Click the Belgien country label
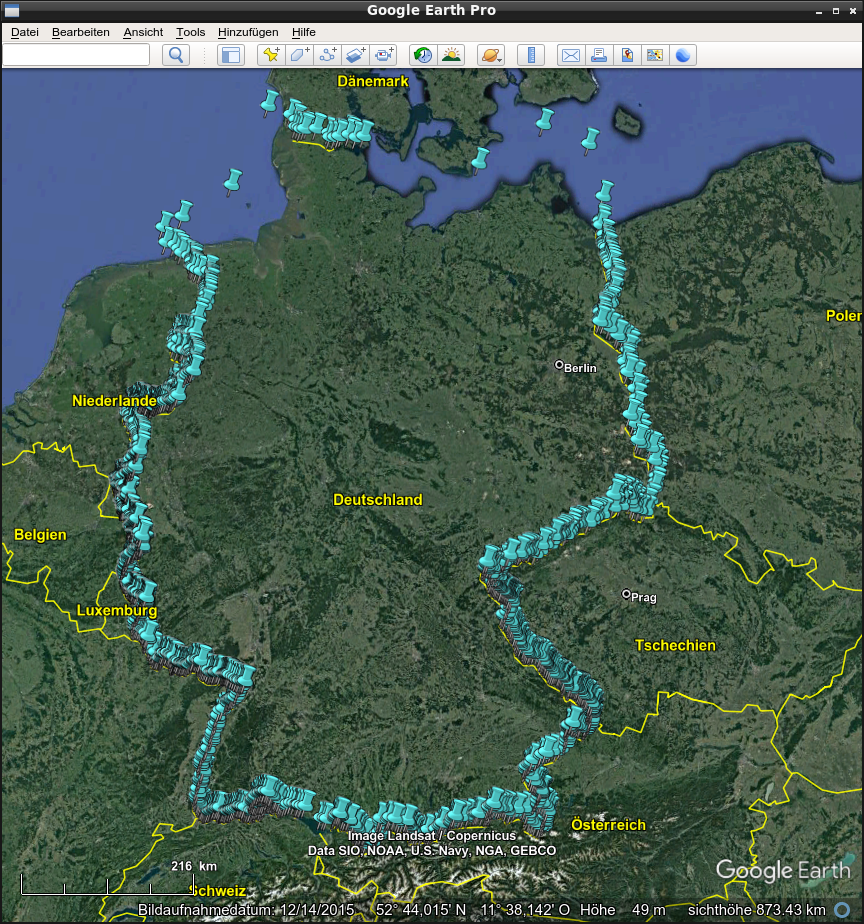Screen dimensions: 864x924 point(40,534)
